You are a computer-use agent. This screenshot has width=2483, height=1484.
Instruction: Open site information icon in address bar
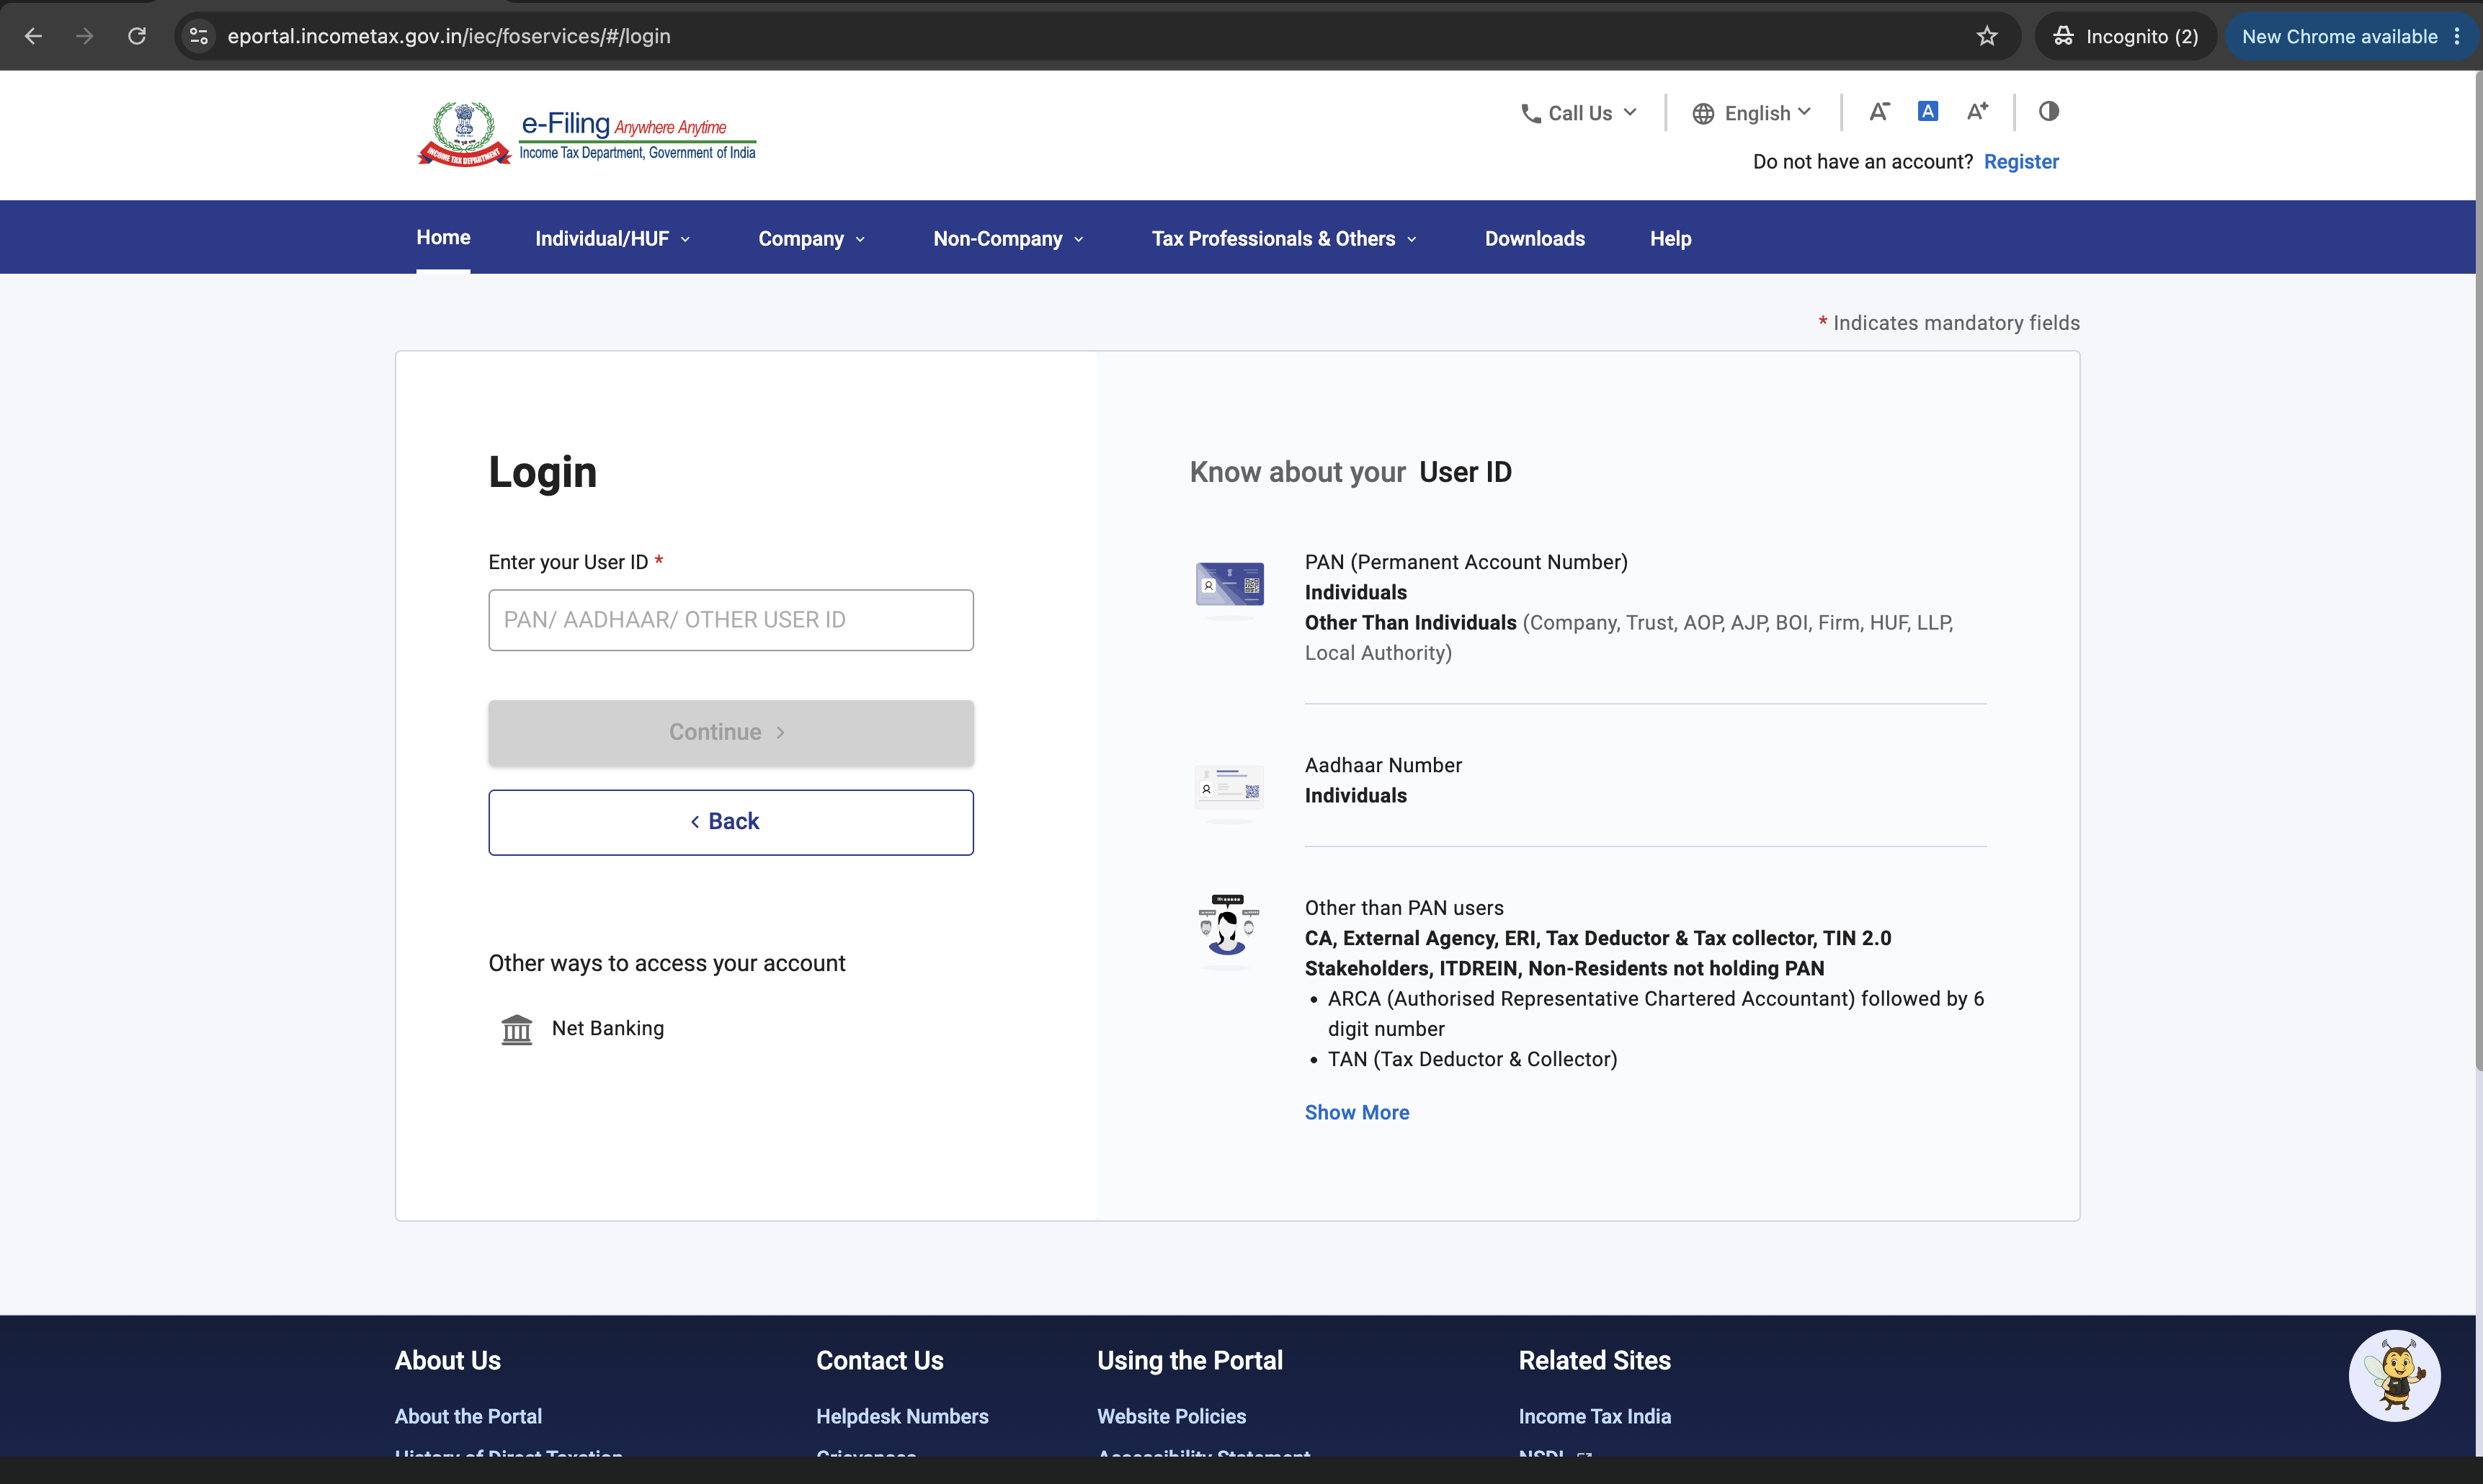coord(199,36)
